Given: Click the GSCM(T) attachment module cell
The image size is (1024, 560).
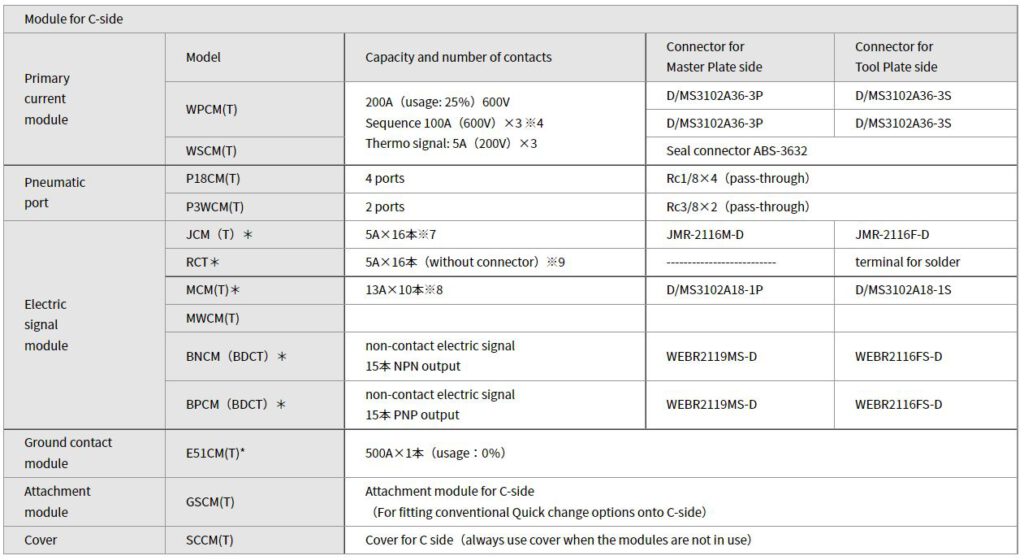Looking at the screenshot, I should (255, 502).
